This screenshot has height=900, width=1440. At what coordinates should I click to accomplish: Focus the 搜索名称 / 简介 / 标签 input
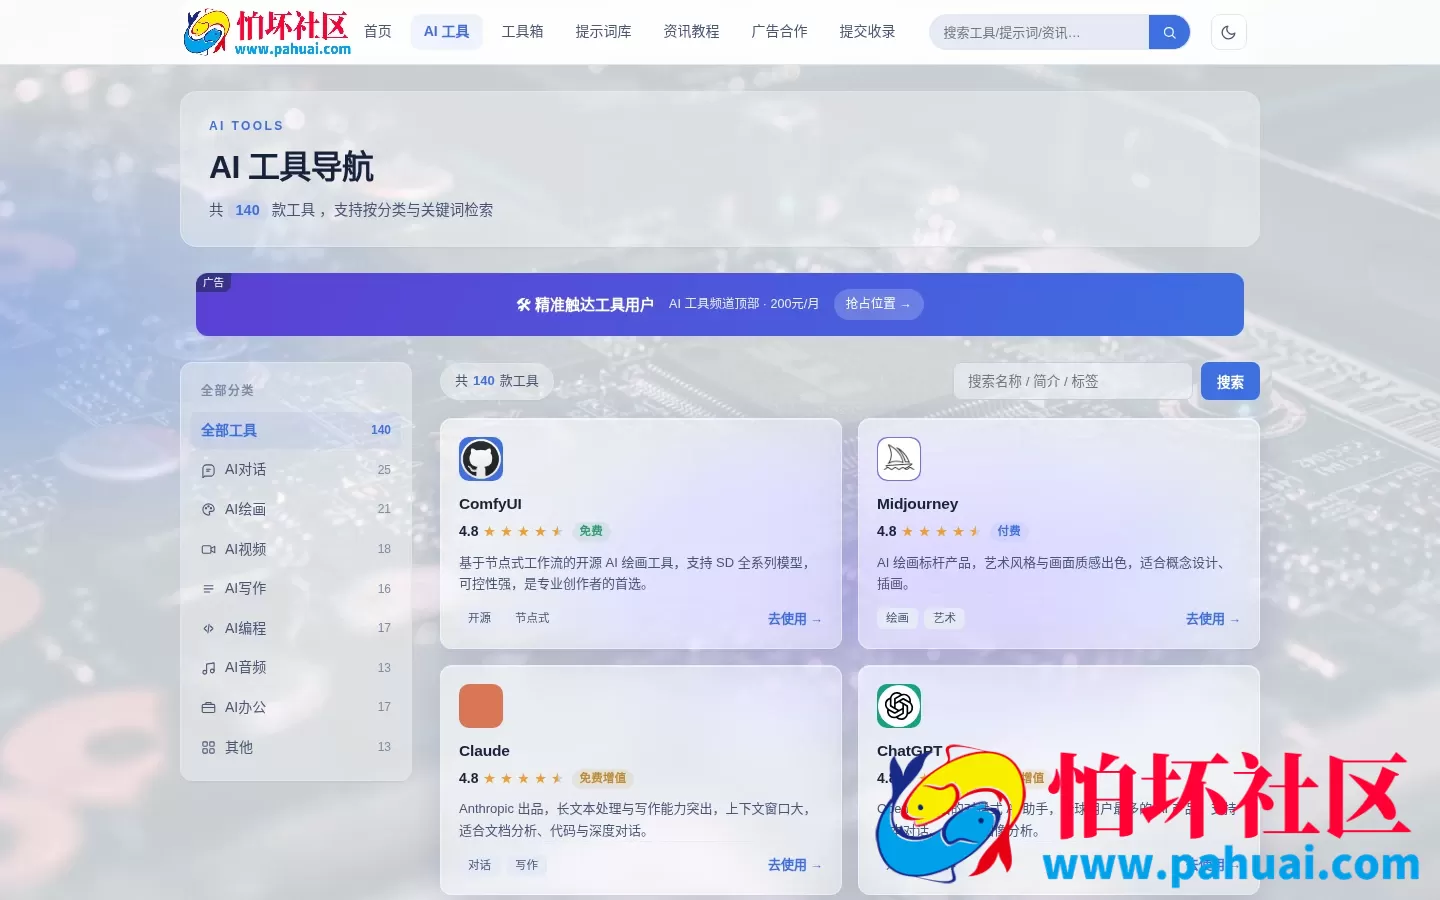(x=1073, y=381)
